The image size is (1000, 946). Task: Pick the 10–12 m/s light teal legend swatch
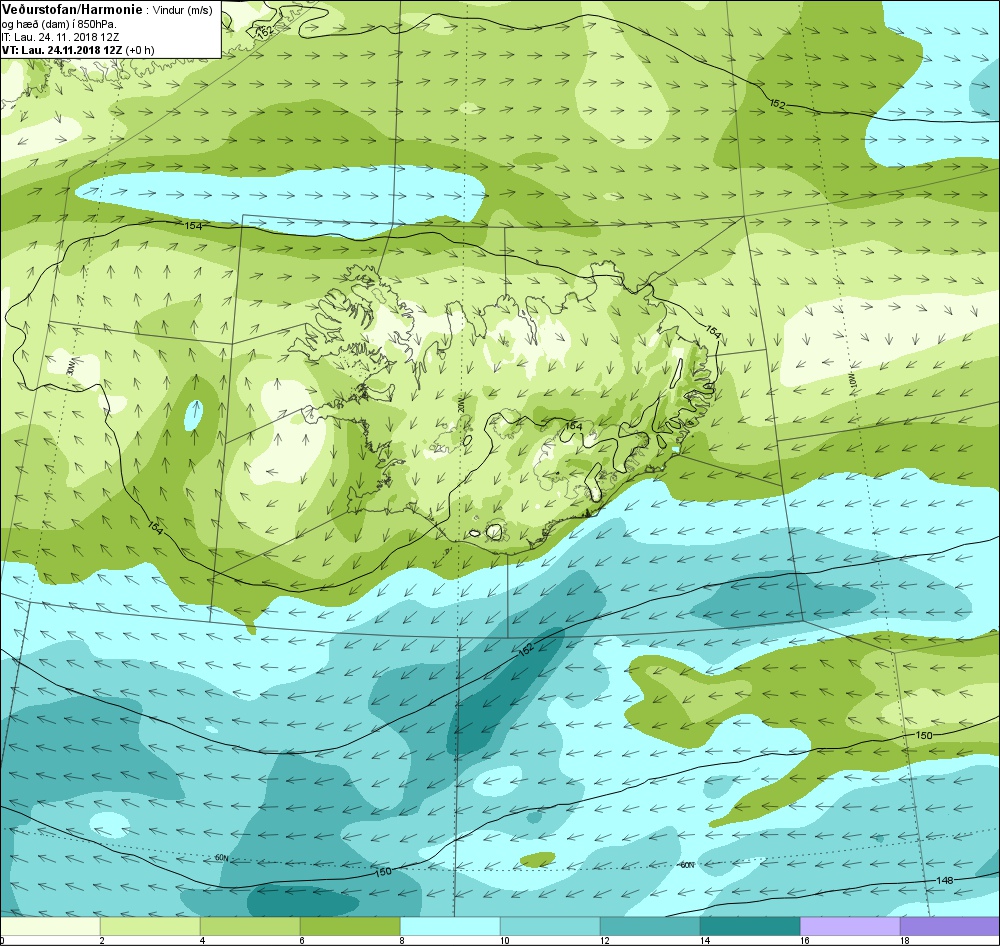[550, 926]
